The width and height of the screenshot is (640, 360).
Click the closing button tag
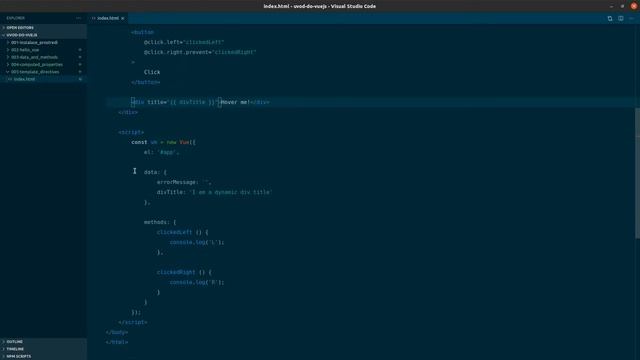coord(146,82)
